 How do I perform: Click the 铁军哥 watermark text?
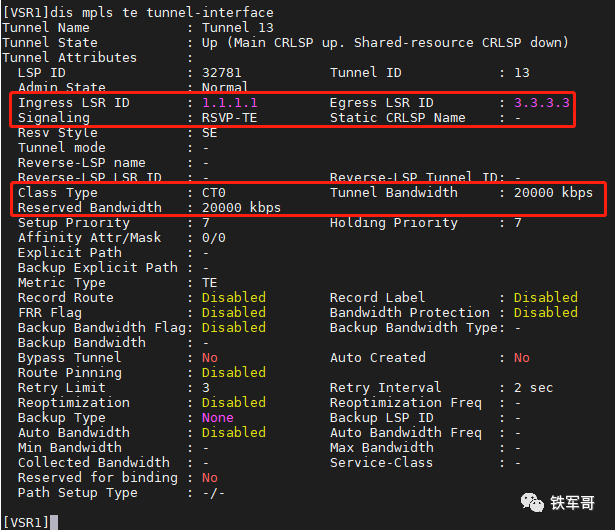(x=572, y=503)
